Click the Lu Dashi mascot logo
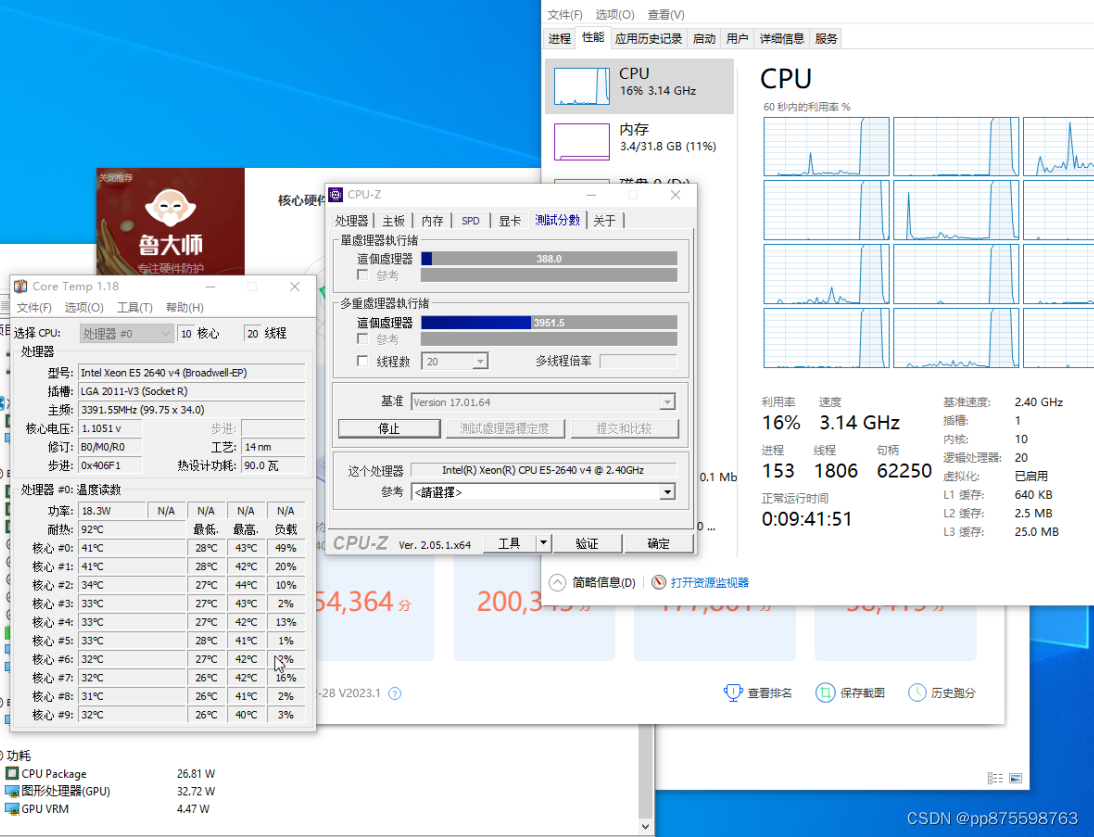 click(170, 207)
